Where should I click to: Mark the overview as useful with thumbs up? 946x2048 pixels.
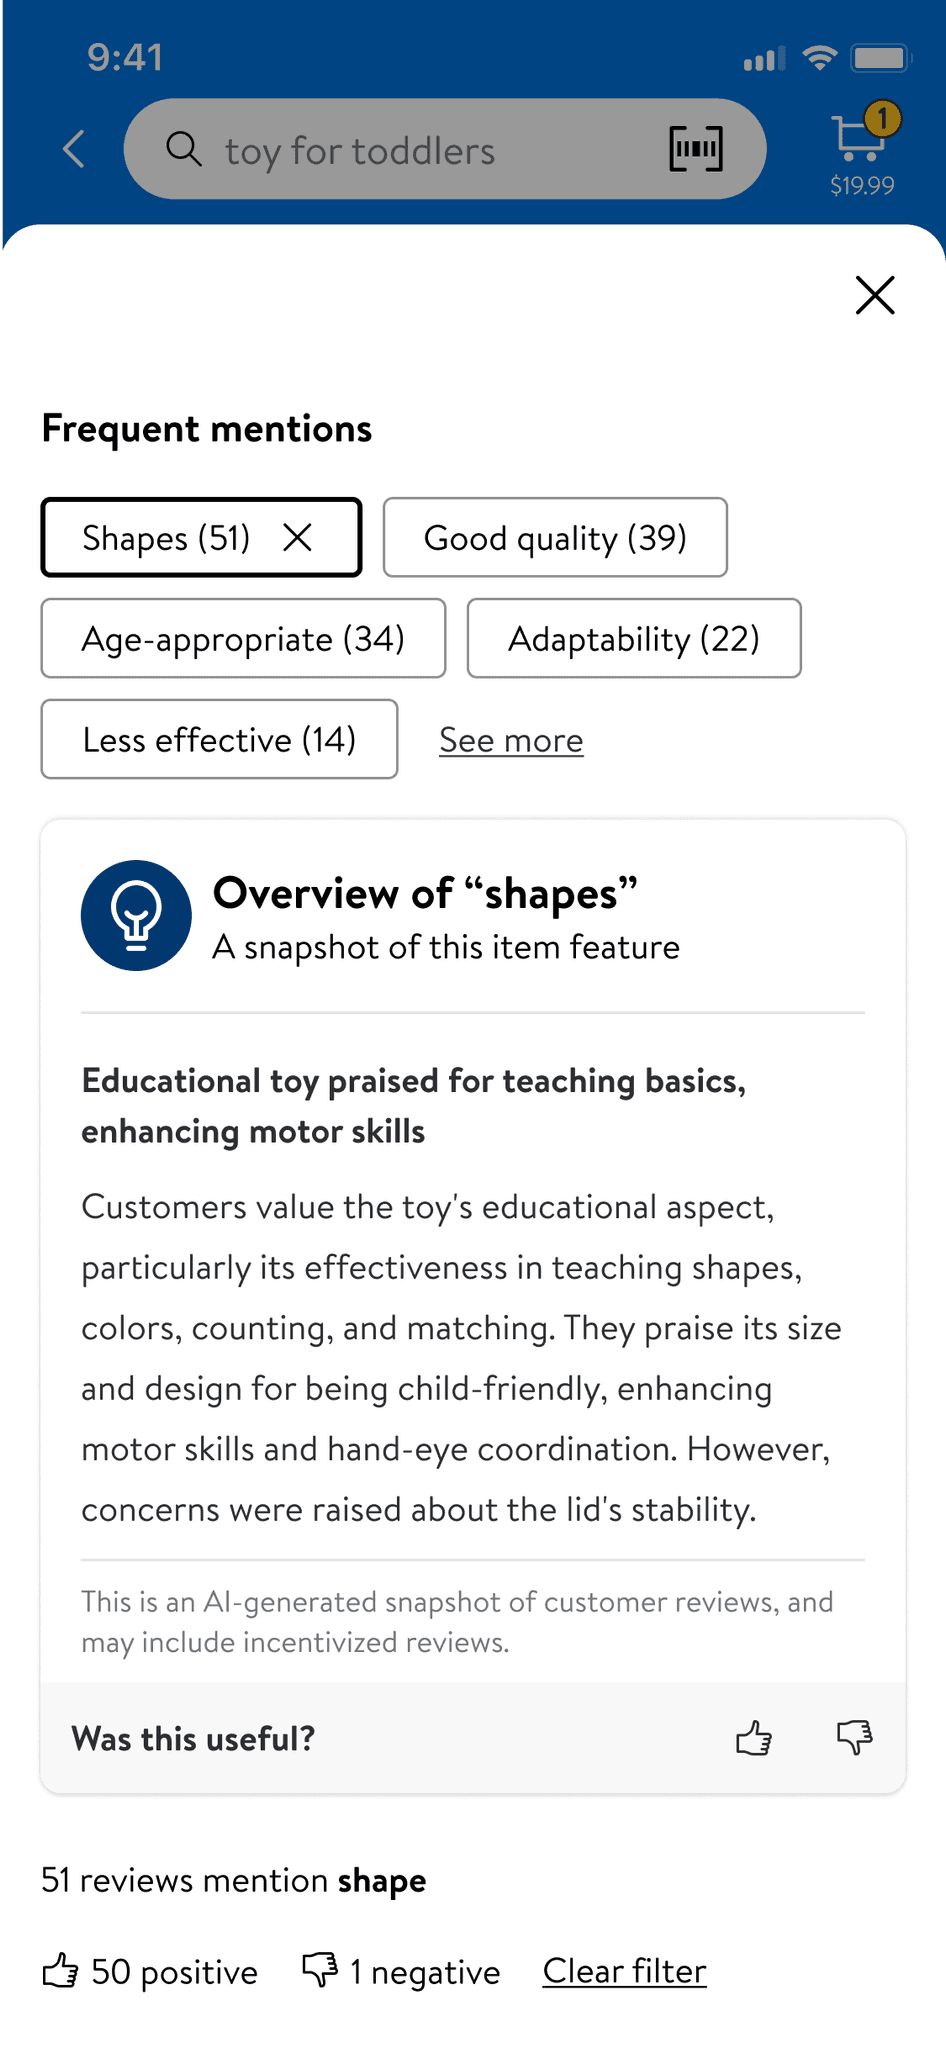pos(754,1738)
